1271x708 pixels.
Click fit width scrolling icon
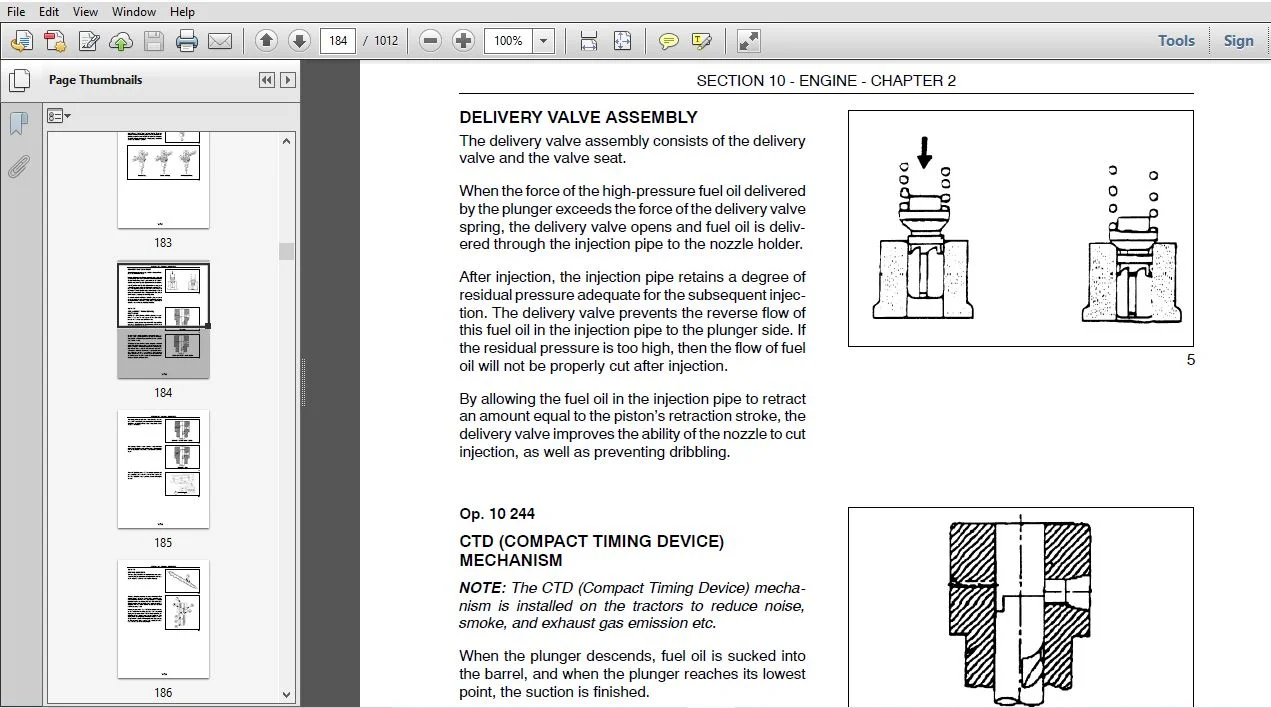[x=589, y=41]
